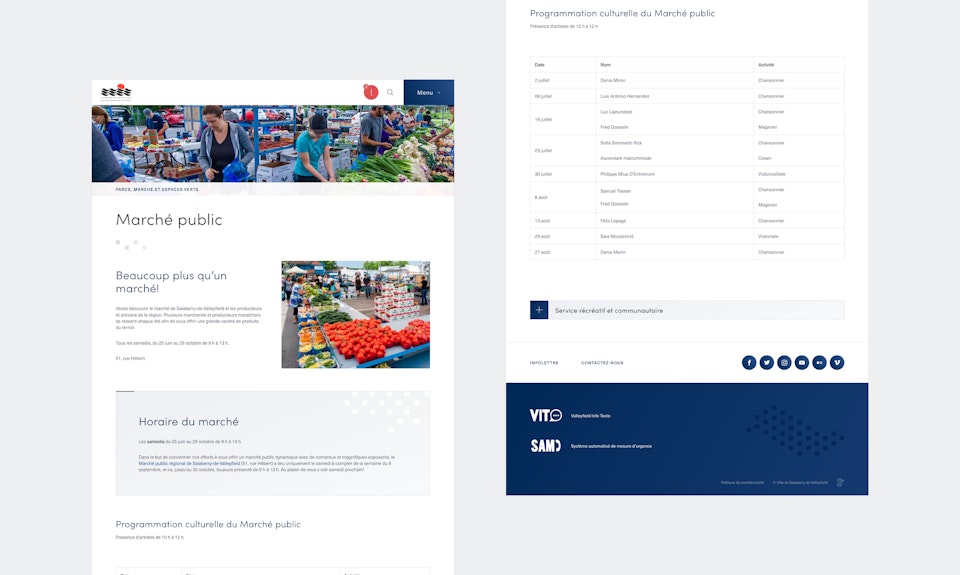The height and width of the screenshot is (575, 960).
Task: Click the VIT Valleyfield Info Texte logo
Action: click(546, 415)
